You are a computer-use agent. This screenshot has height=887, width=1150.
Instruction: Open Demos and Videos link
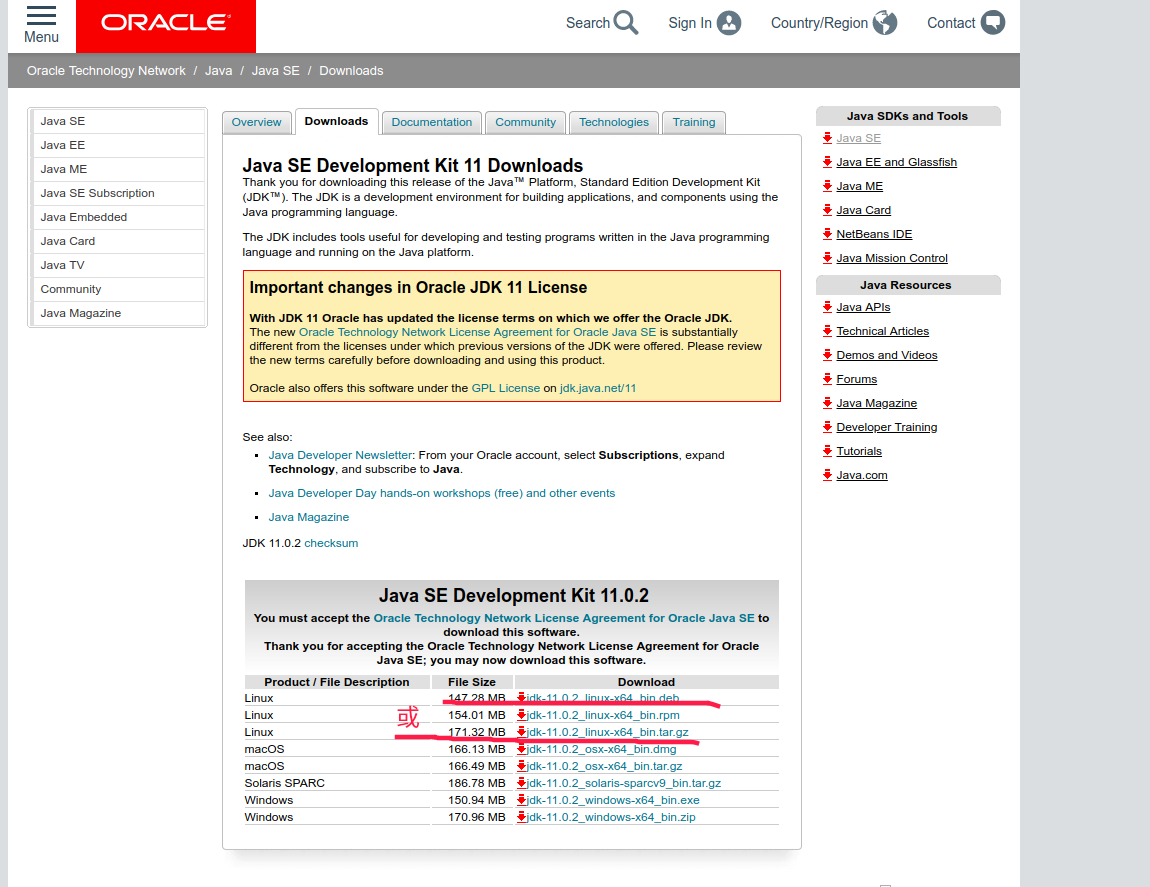point(887,355)
